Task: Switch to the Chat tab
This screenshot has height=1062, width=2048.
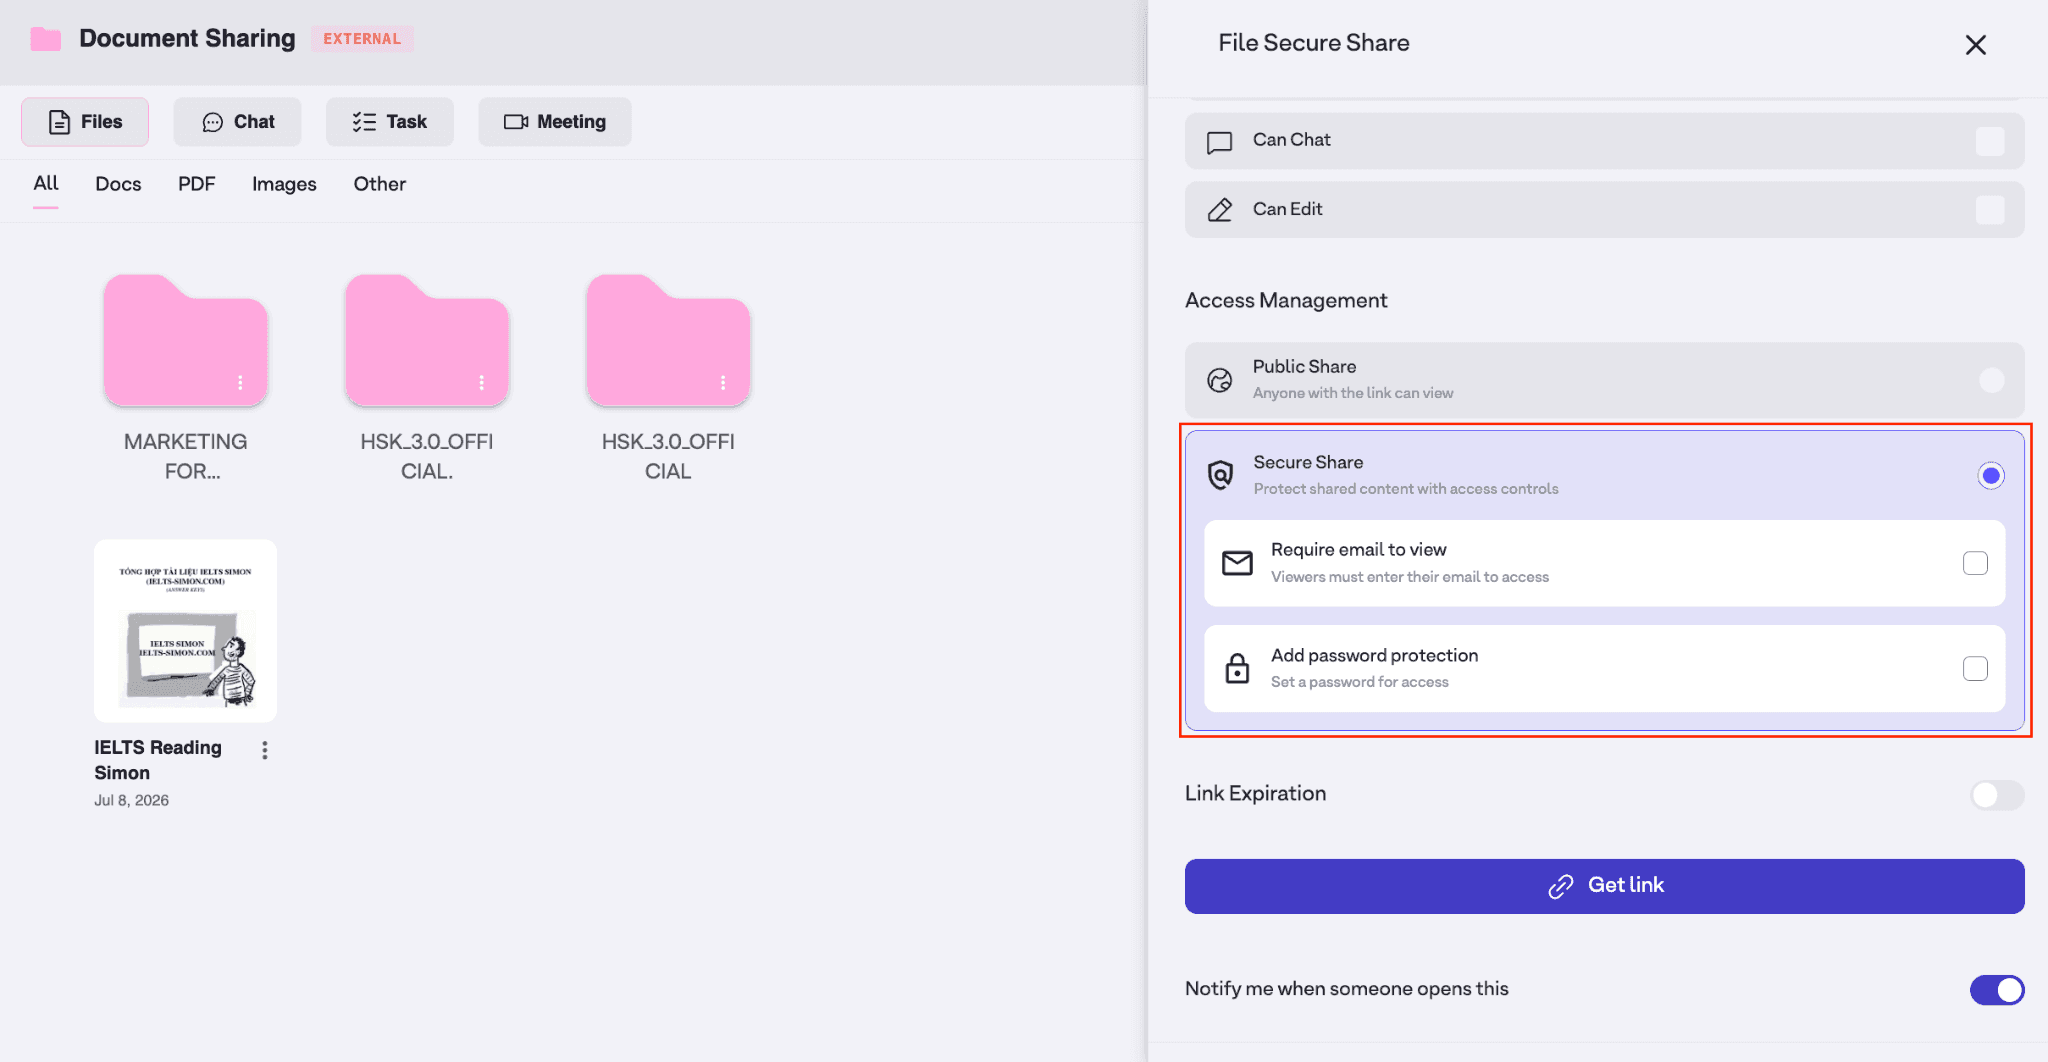Action: [237, 122]
